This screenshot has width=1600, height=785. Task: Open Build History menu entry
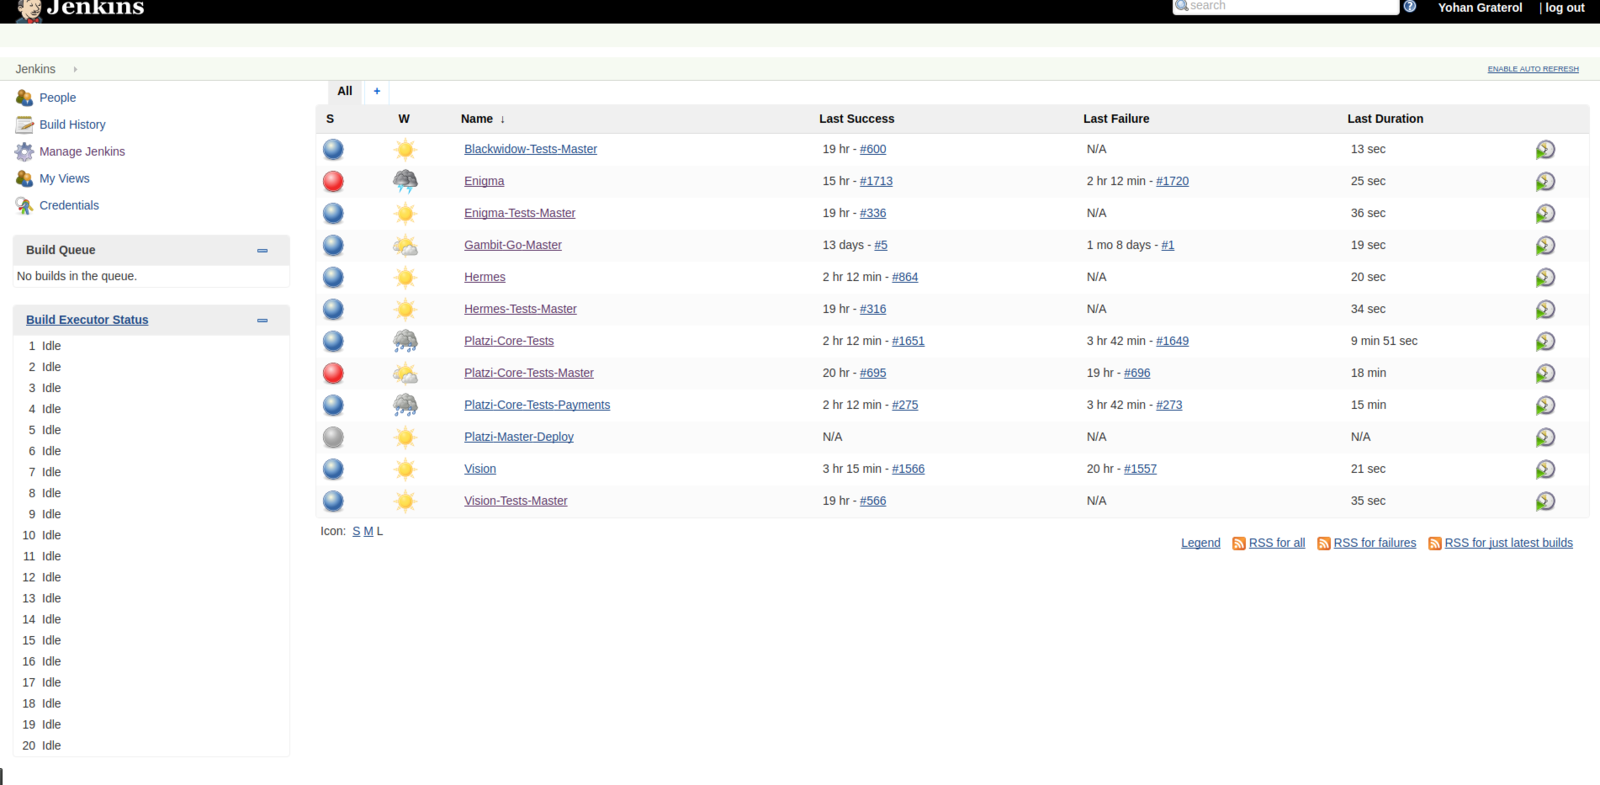coord(72,125)
